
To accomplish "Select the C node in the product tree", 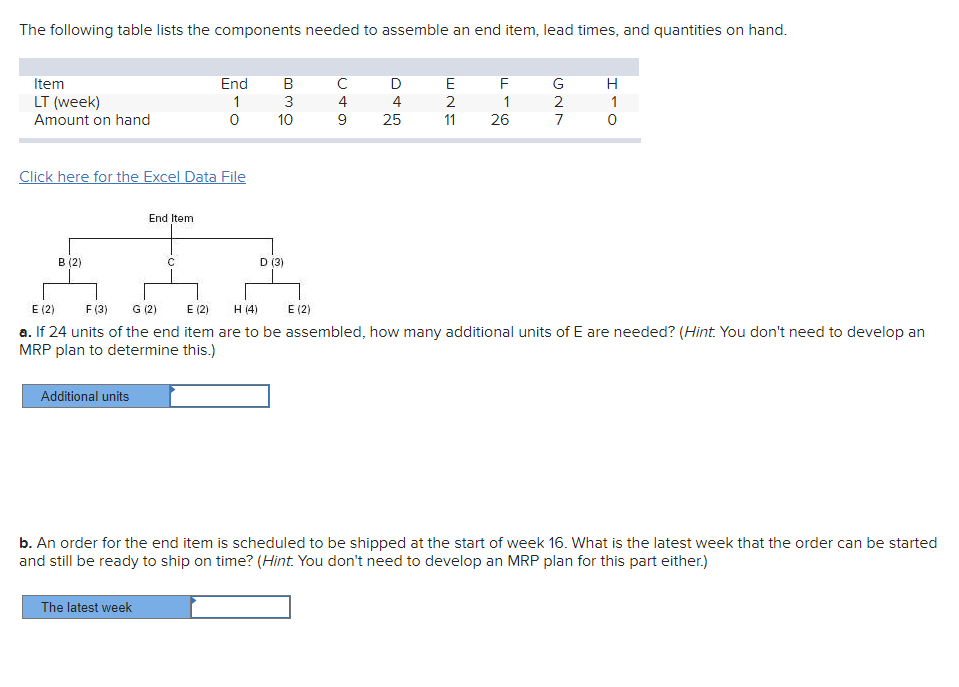I will (x=170, y=260).
